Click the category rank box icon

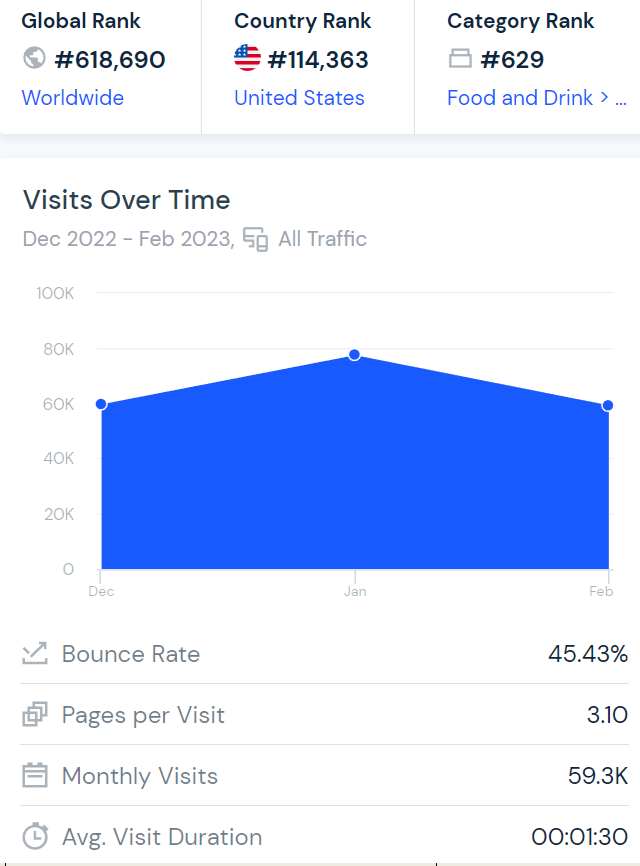click(x=460, y=60)
